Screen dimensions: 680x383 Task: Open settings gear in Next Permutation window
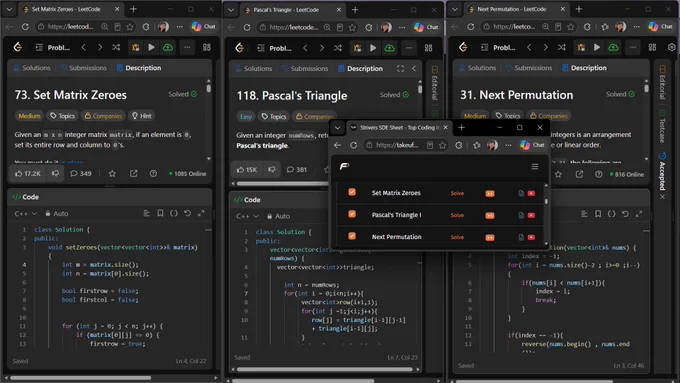tap(672, 47)
